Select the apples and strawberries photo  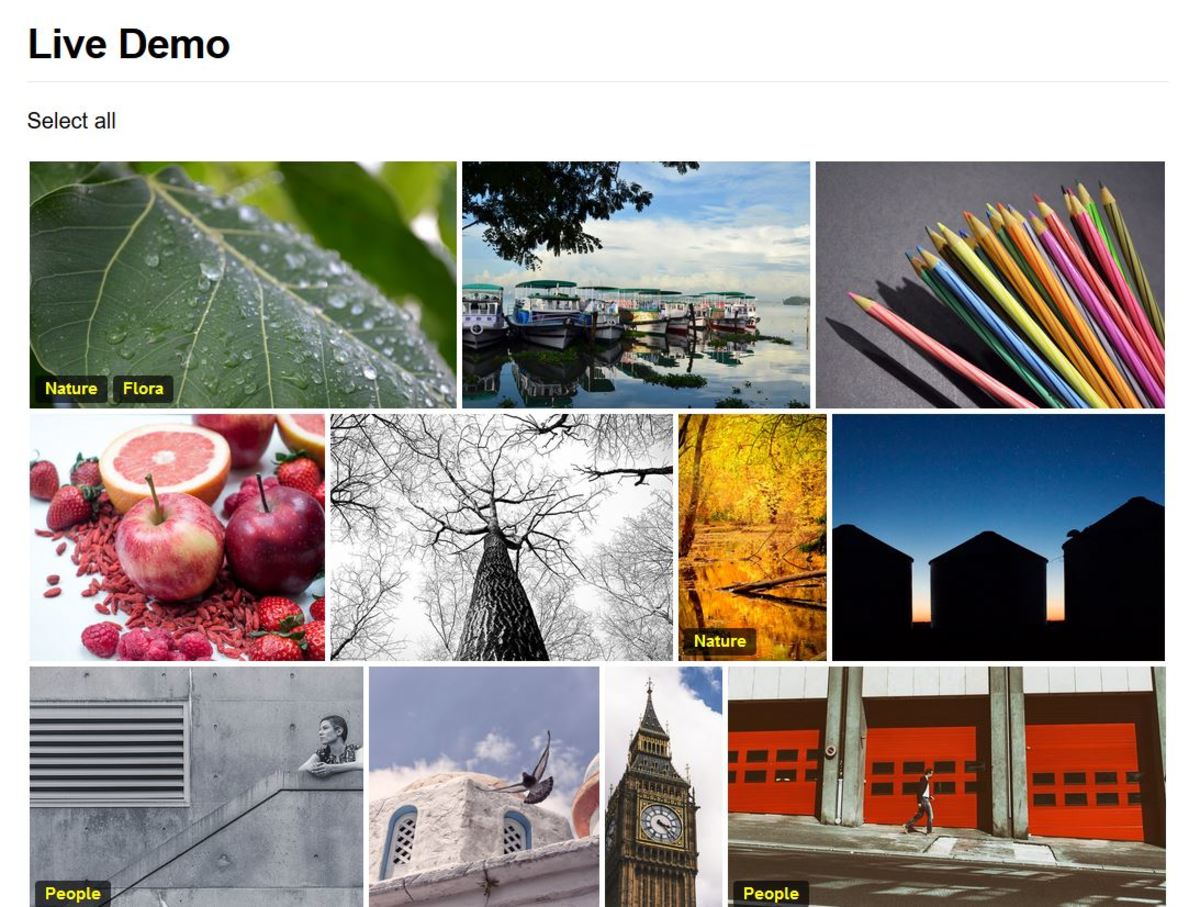coord(177,538)
